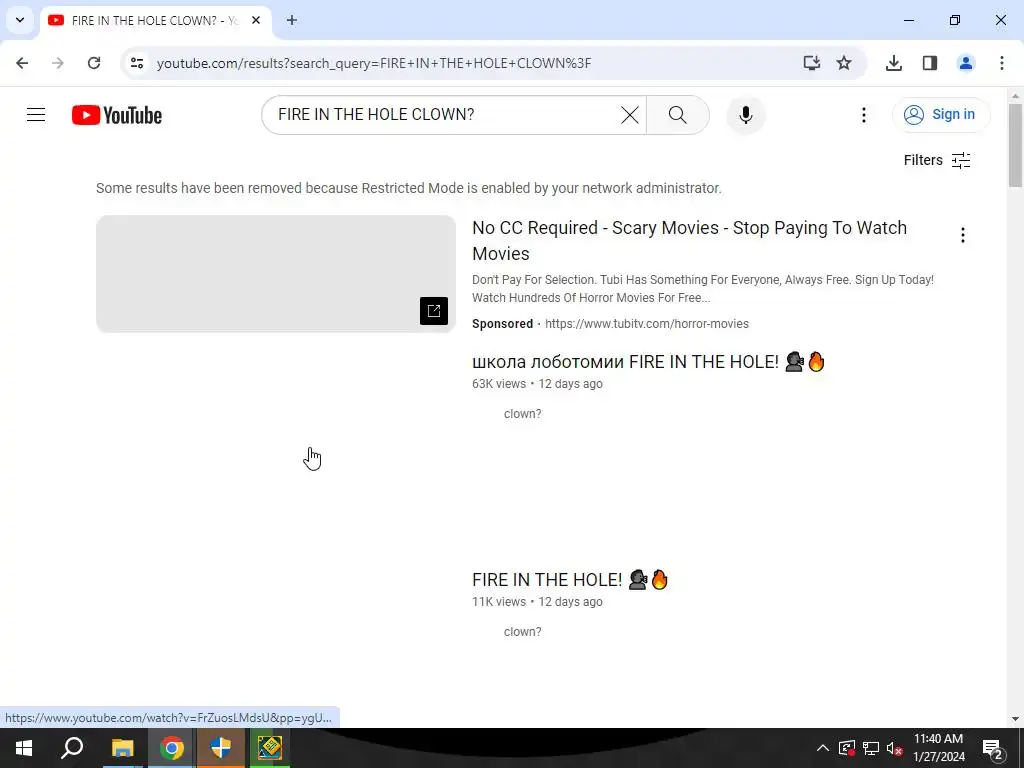Open 'No CC Required - Scary Movies' ad title
The height and width of the screenshot is (768, 1024).
pos(690,240)
